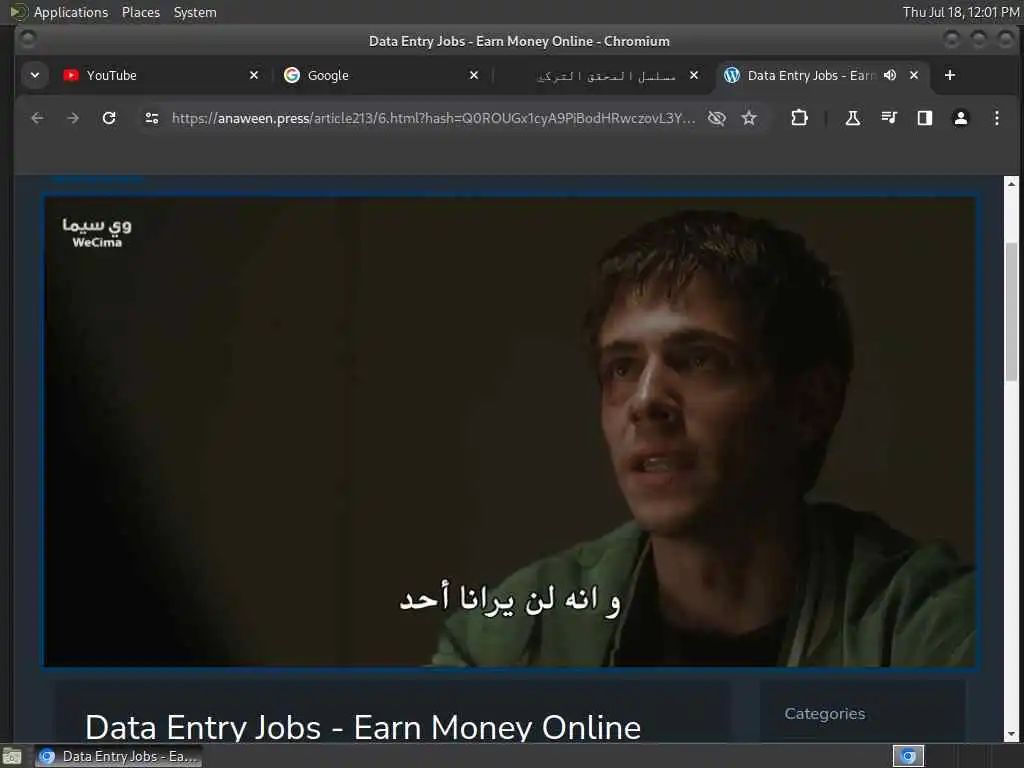Open the tab search dropdown arrow
This screenshot has width=1024, height=768.
click(x=35, y=75)
